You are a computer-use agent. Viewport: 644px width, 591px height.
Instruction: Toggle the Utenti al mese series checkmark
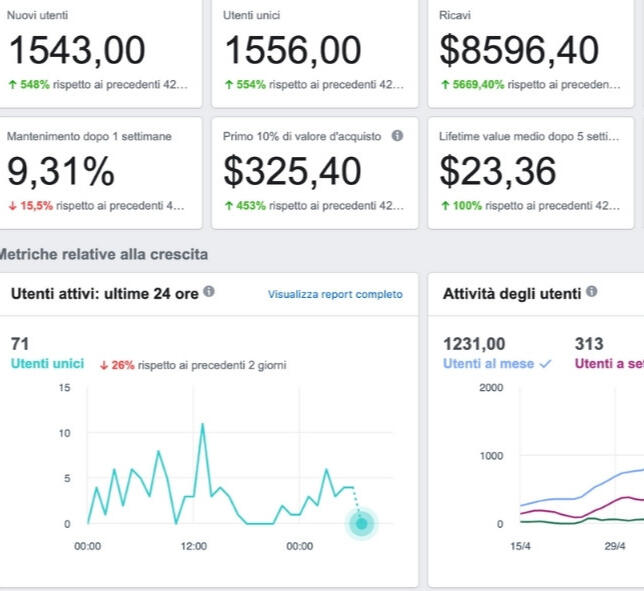(x=545, y=364)
